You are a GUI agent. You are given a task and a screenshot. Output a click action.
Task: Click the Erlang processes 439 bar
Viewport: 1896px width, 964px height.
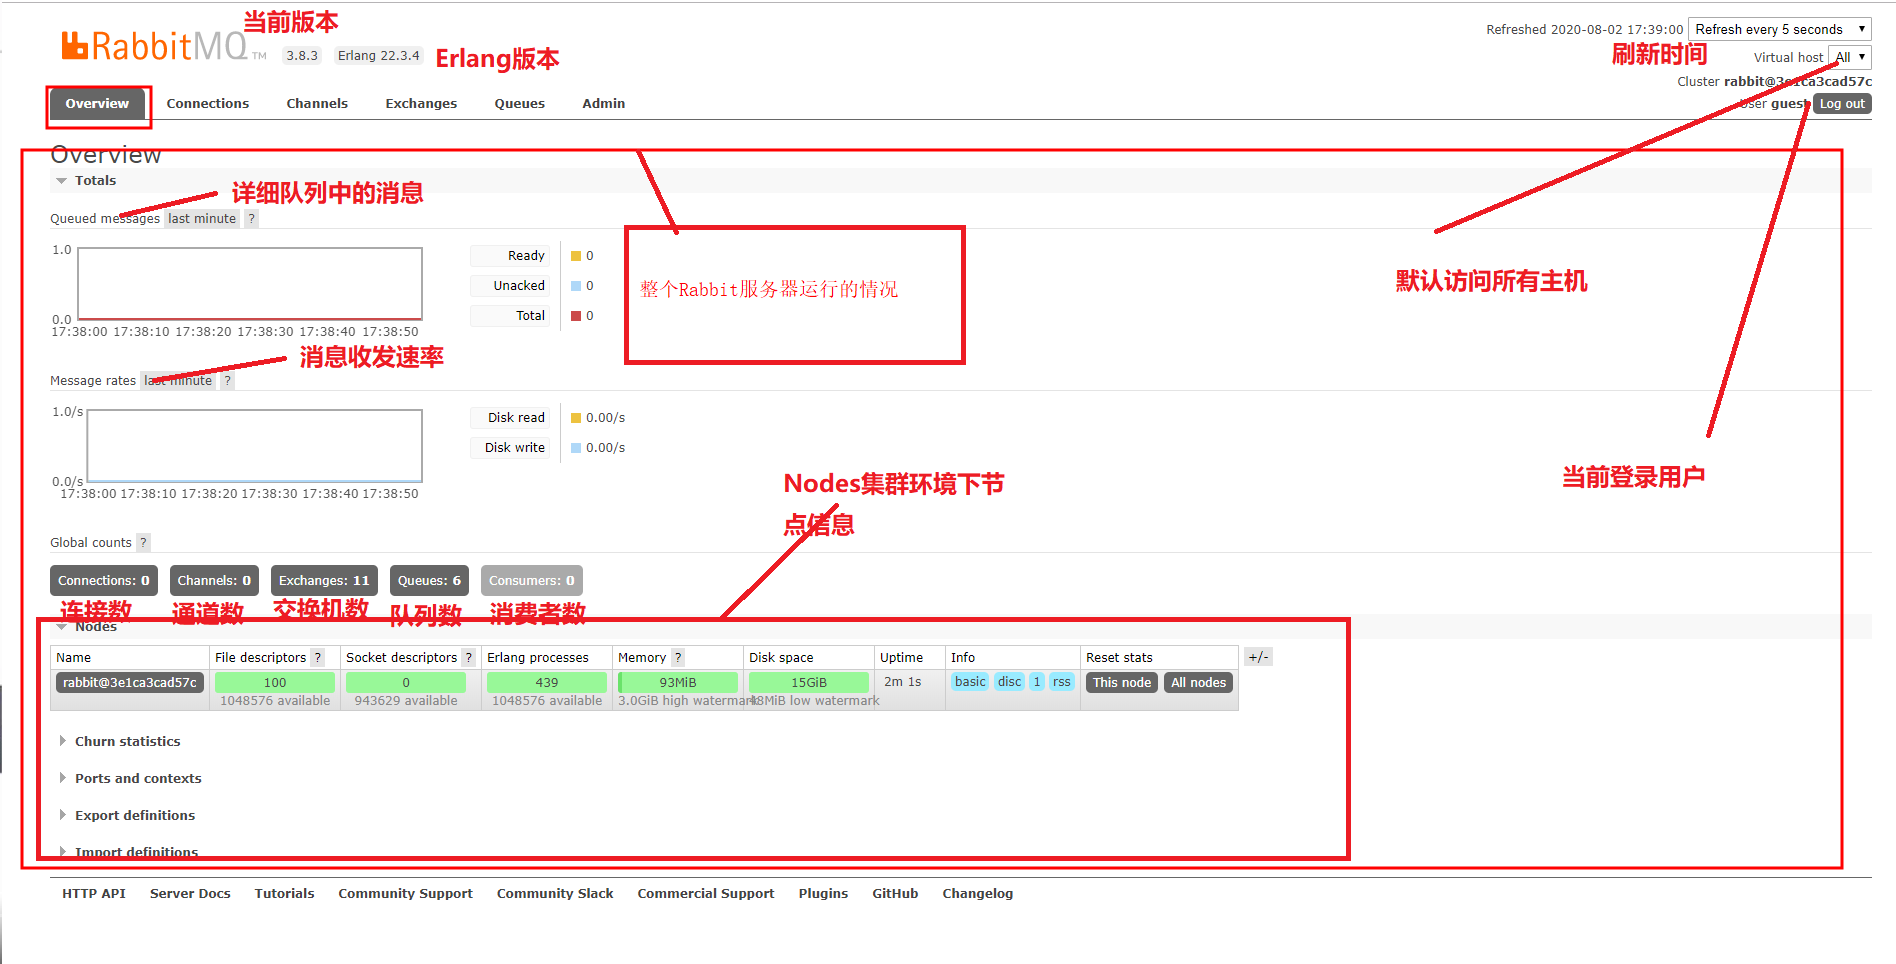(x=547, y=682)
